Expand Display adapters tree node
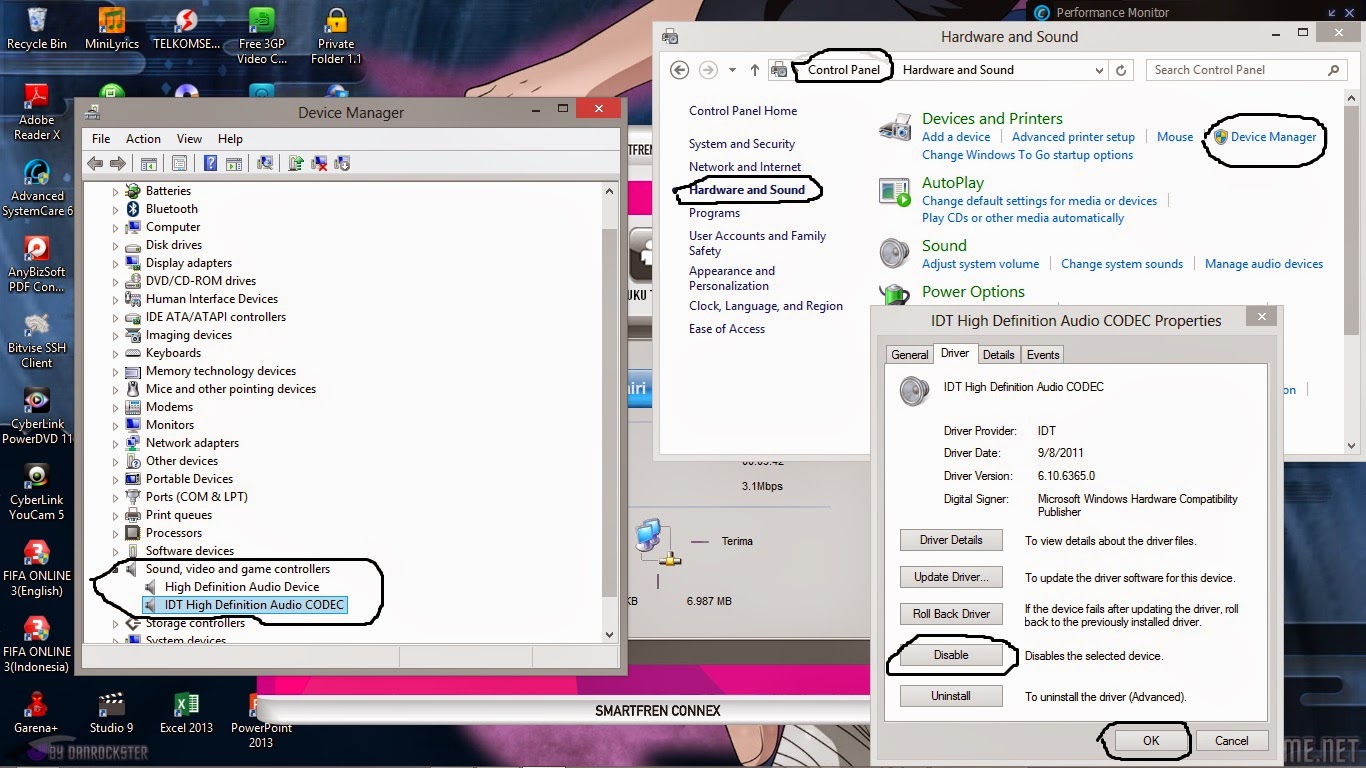The height and width of the screenshot is (768, 1366). pos(115,263)
